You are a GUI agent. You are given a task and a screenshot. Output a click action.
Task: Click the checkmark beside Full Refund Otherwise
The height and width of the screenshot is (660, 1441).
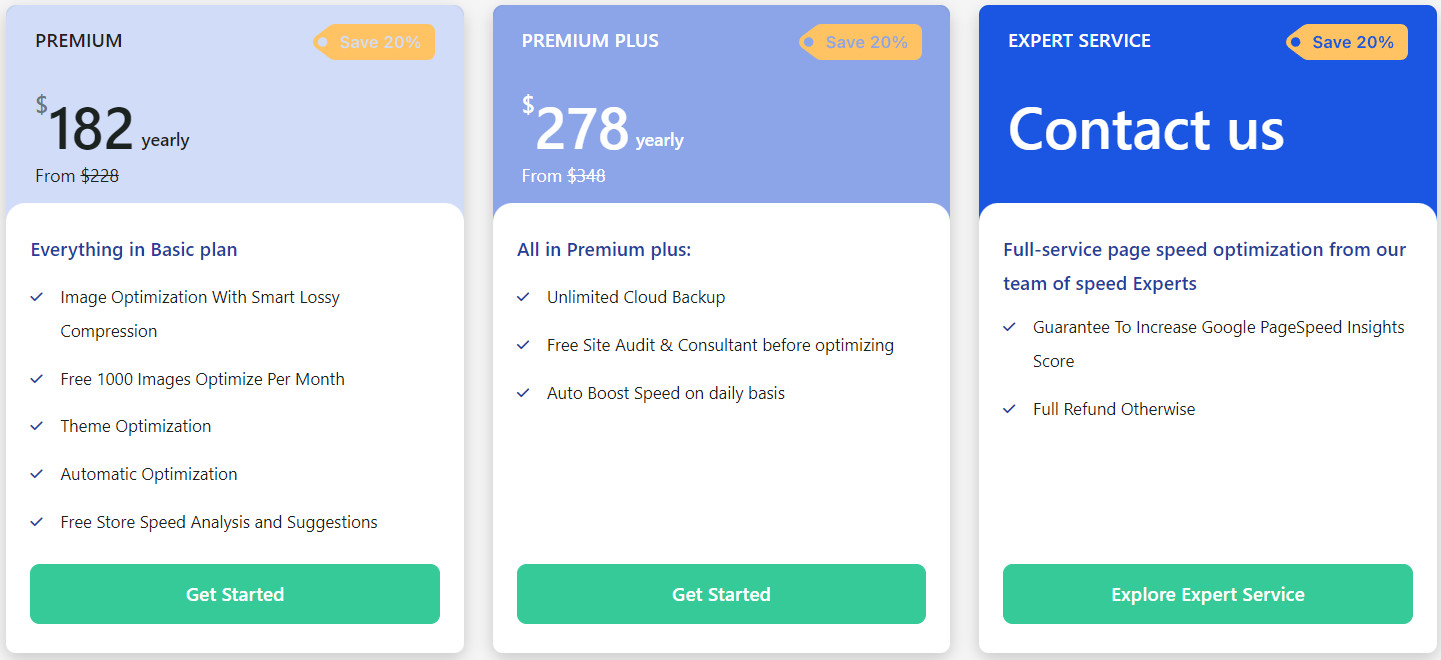(1009, 409)
